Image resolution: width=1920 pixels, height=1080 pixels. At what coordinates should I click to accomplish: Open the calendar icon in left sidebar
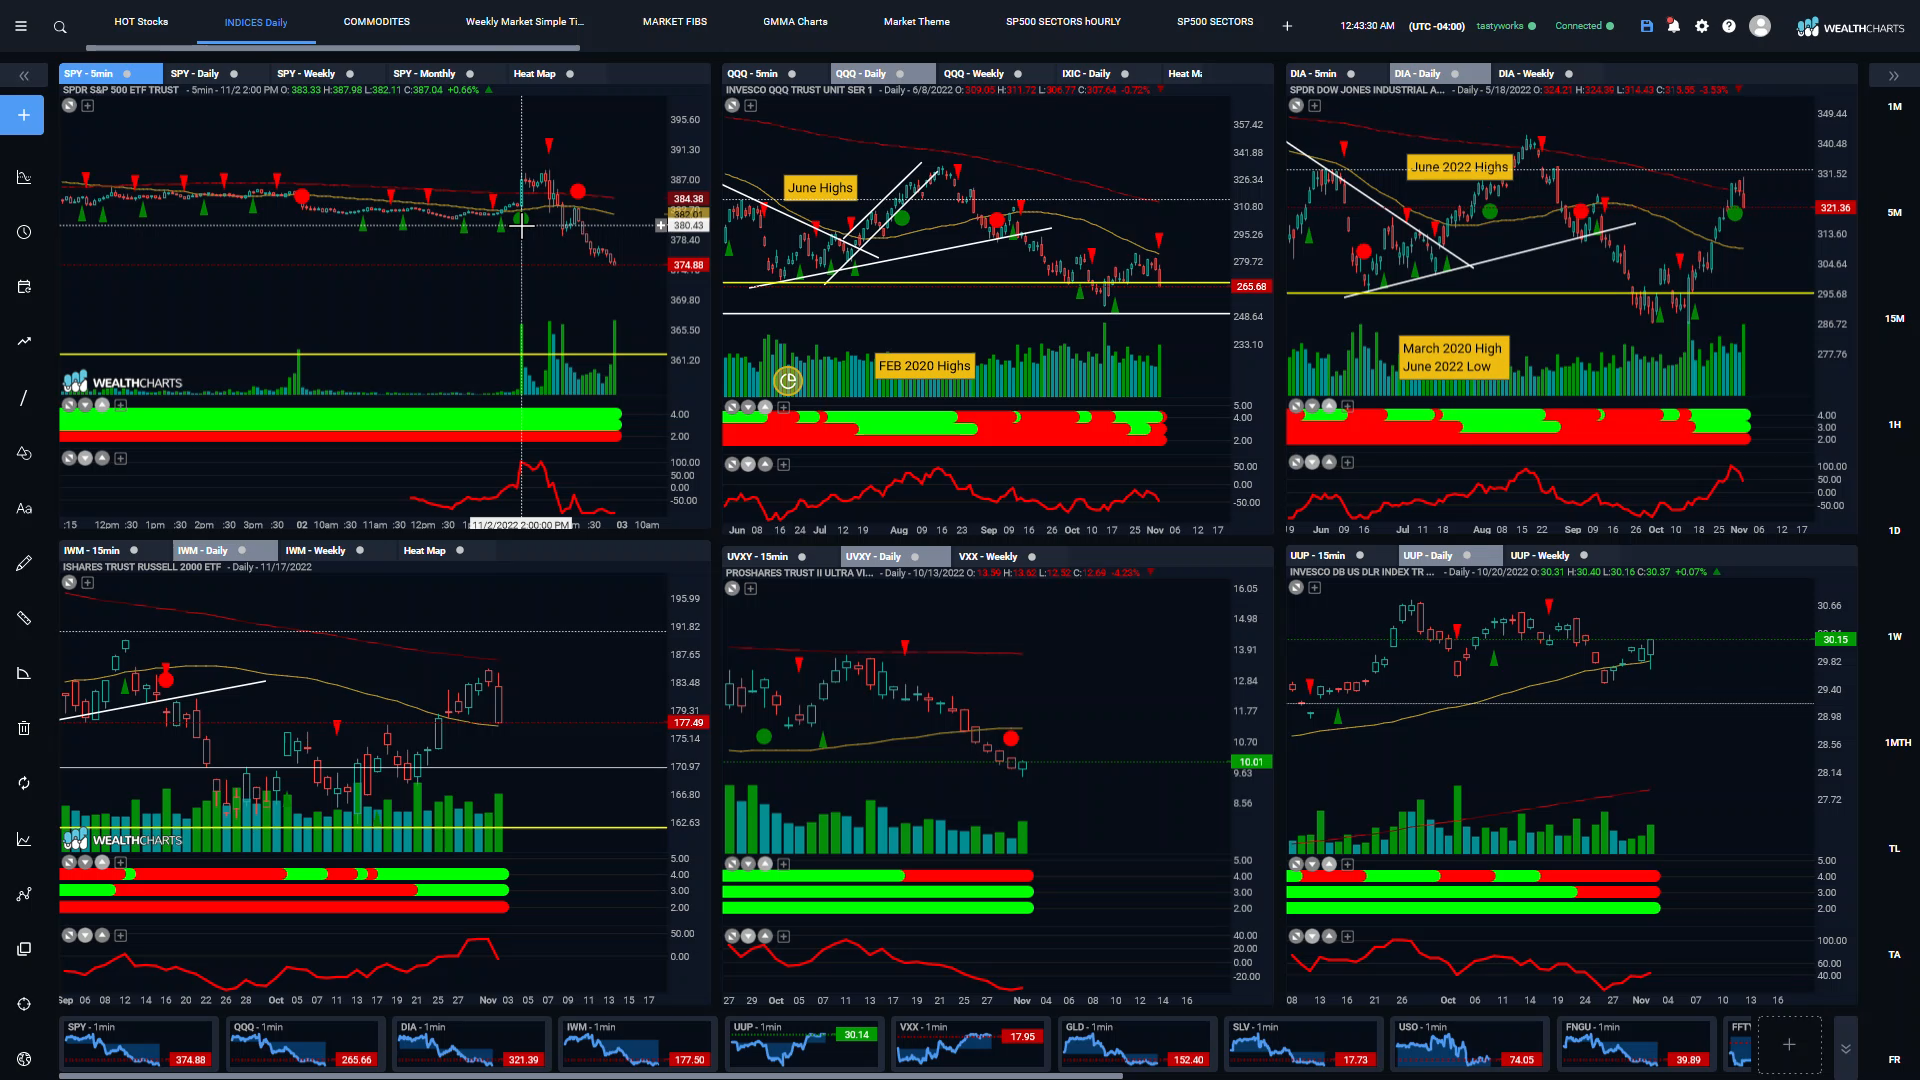tap(24, 287)
